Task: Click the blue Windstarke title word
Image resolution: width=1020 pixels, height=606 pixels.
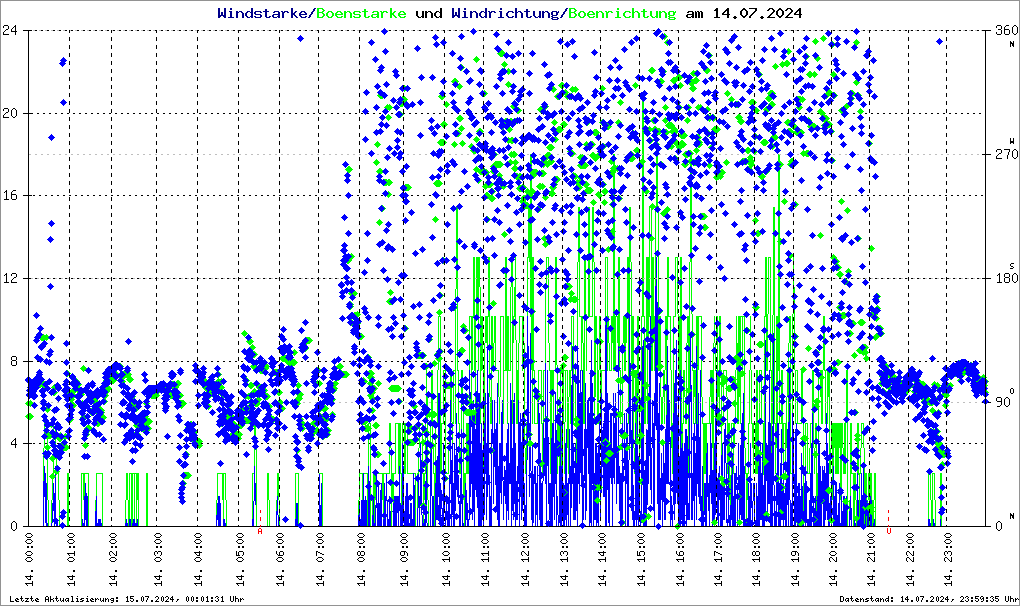Action: pos(264,13)
